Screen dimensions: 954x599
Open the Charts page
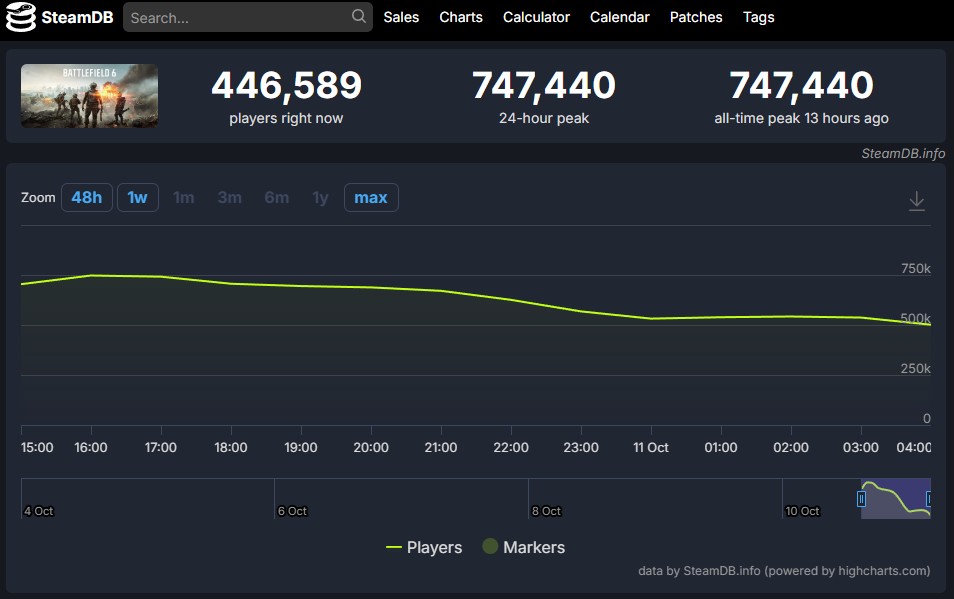[461, 17]
